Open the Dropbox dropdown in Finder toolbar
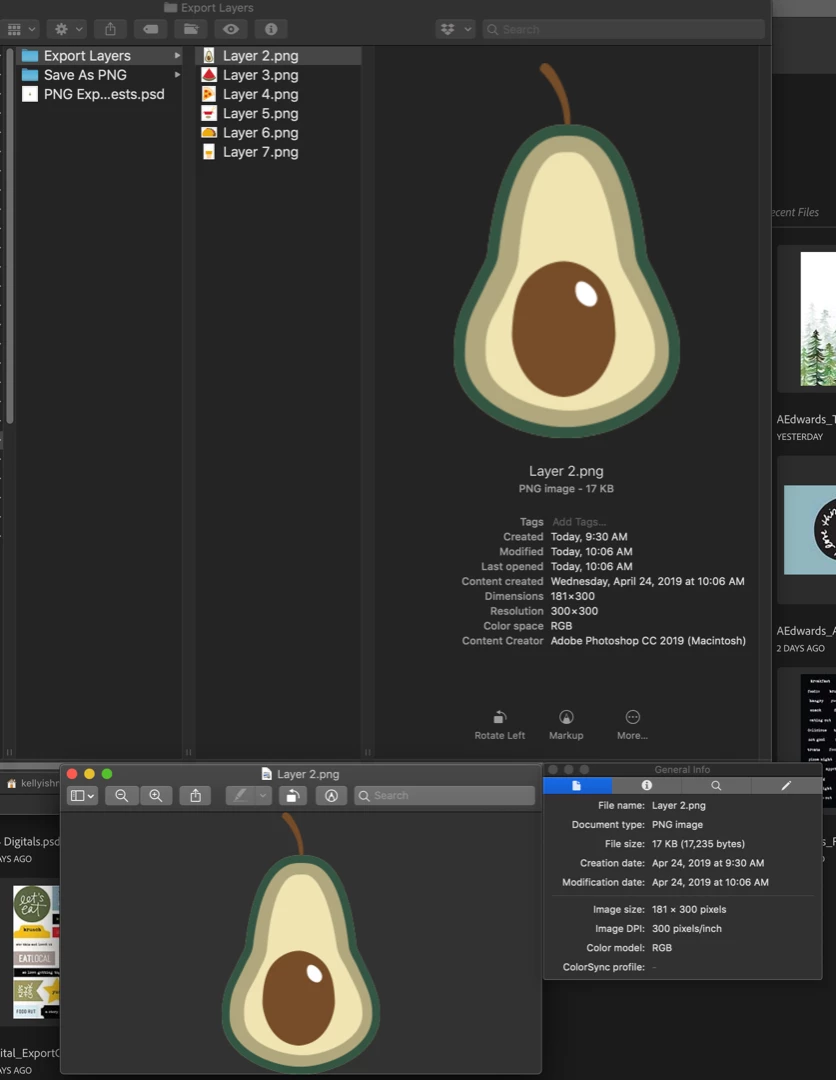Viewport: 836px width, 1080px height. pos(455,29)
